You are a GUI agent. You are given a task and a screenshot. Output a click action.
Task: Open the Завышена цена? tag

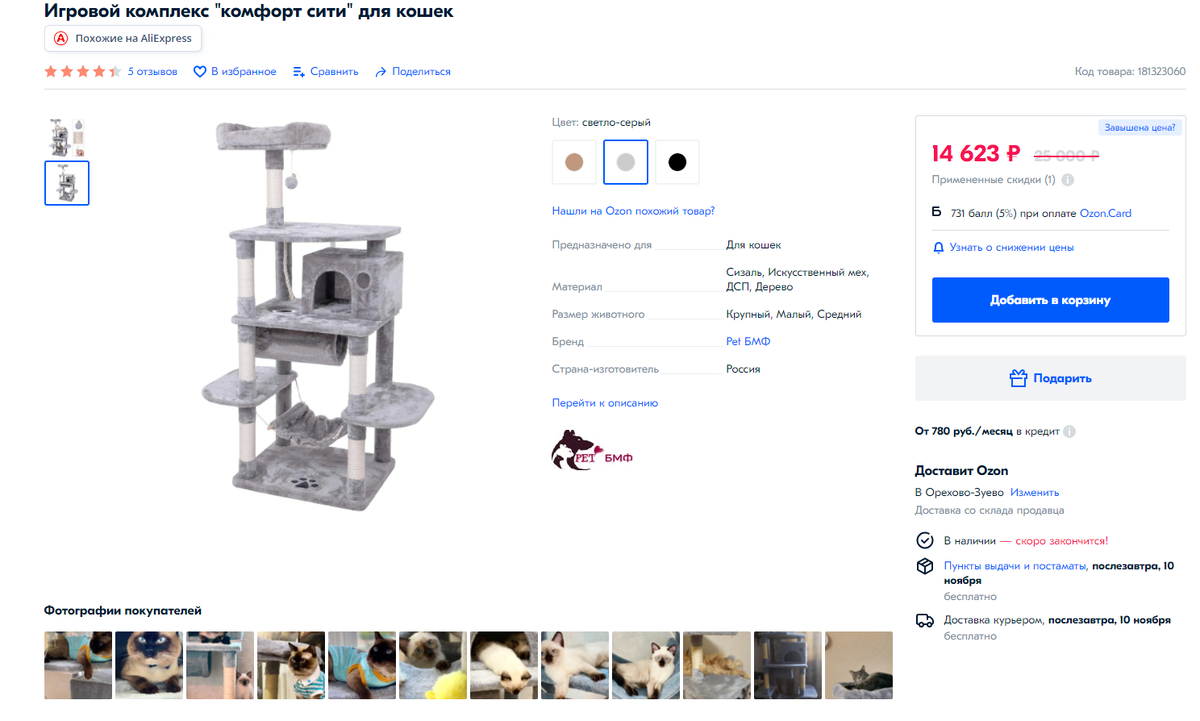click(x=1139, y=127)
